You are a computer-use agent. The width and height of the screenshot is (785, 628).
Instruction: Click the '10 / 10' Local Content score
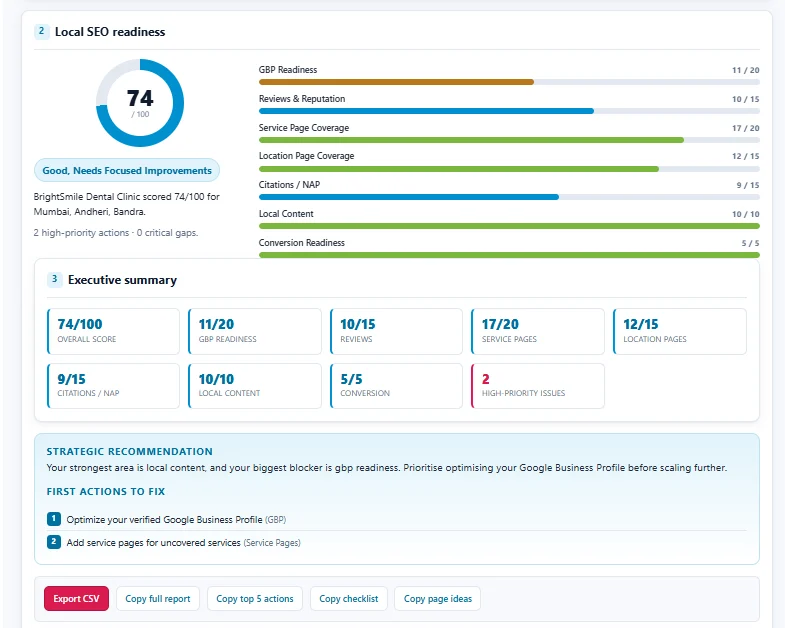(x=745, y=214)
